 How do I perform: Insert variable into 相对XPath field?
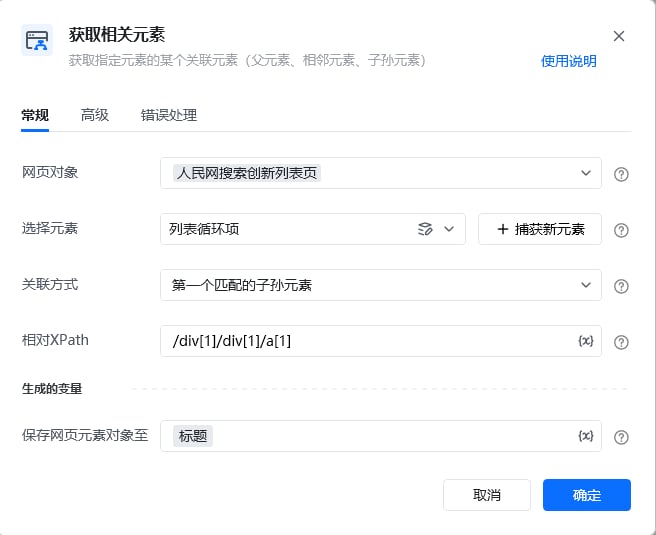pyautogui.click(x=586, y=341)
